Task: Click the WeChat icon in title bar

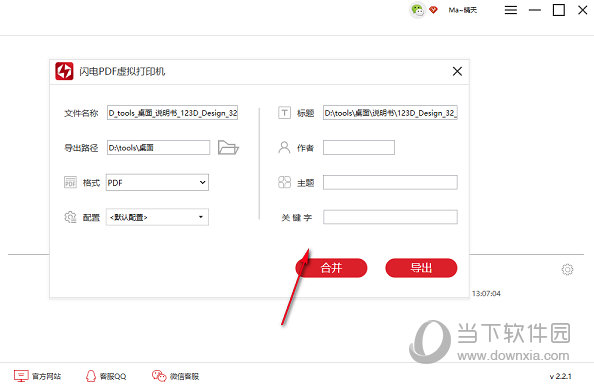Action: (x=417, y=10)
